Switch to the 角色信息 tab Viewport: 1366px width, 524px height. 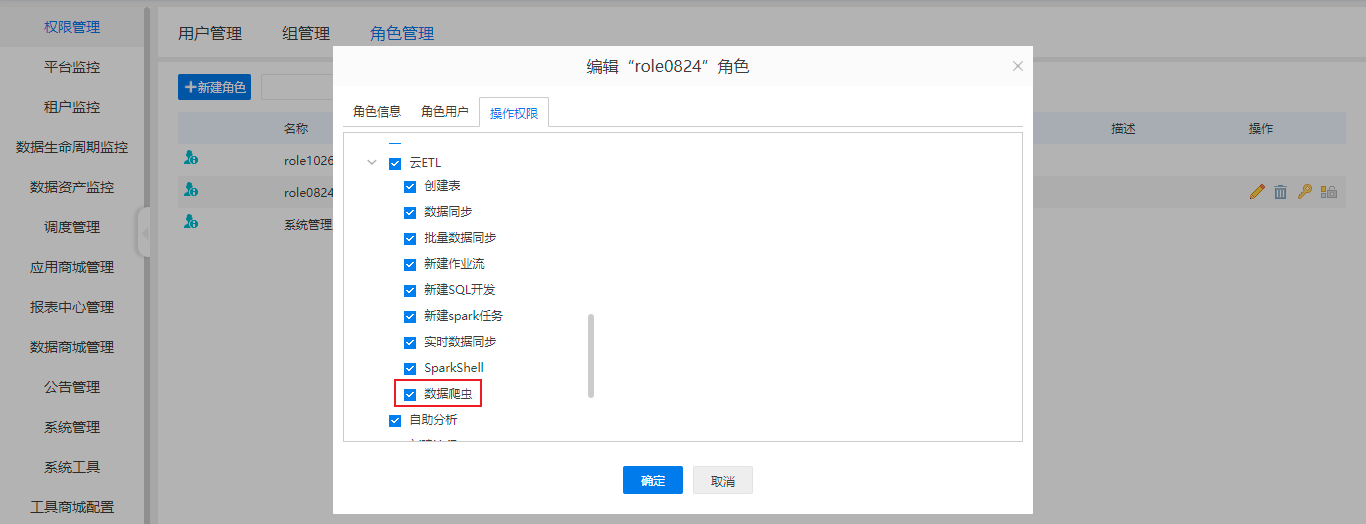(x=376, y=112)
